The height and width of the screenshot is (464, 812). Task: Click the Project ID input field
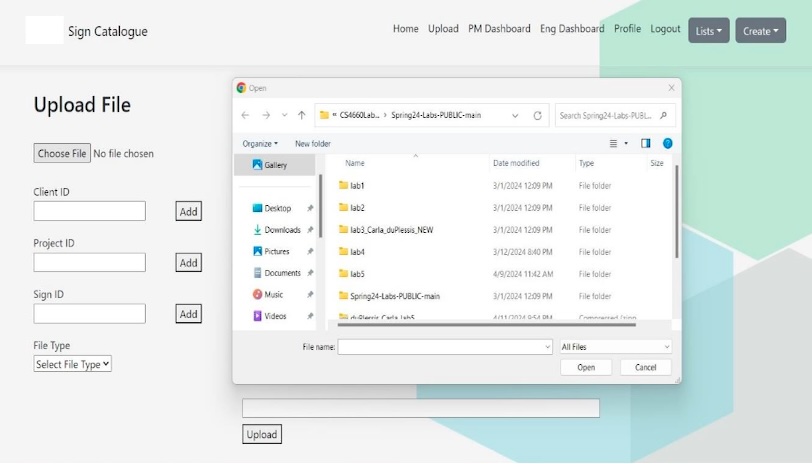tap(90, 263)
